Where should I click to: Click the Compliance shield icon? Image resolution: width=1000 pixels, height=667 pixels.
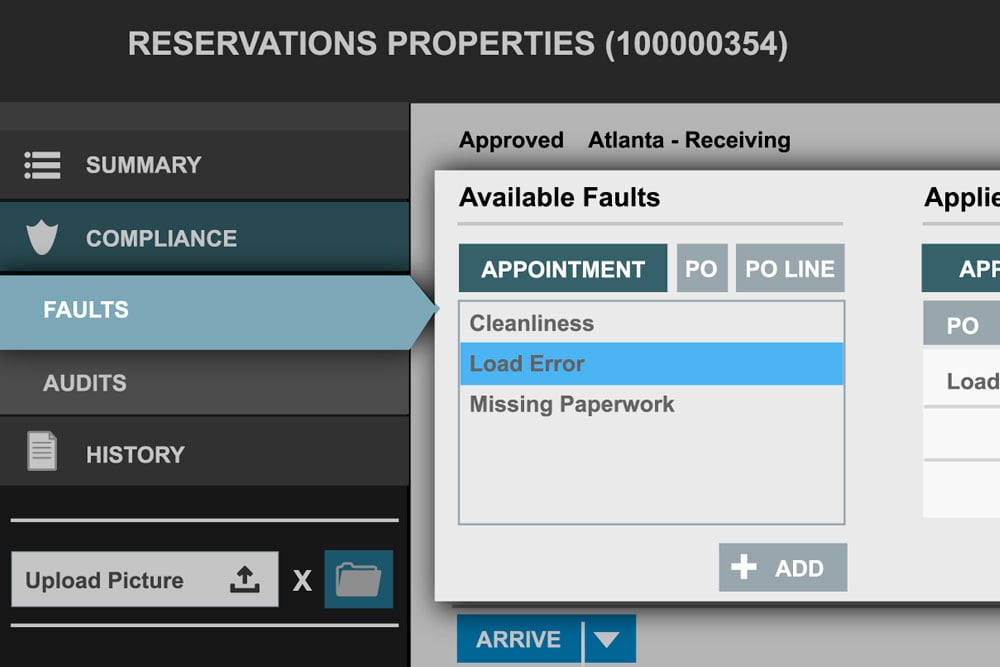(42, 238)
